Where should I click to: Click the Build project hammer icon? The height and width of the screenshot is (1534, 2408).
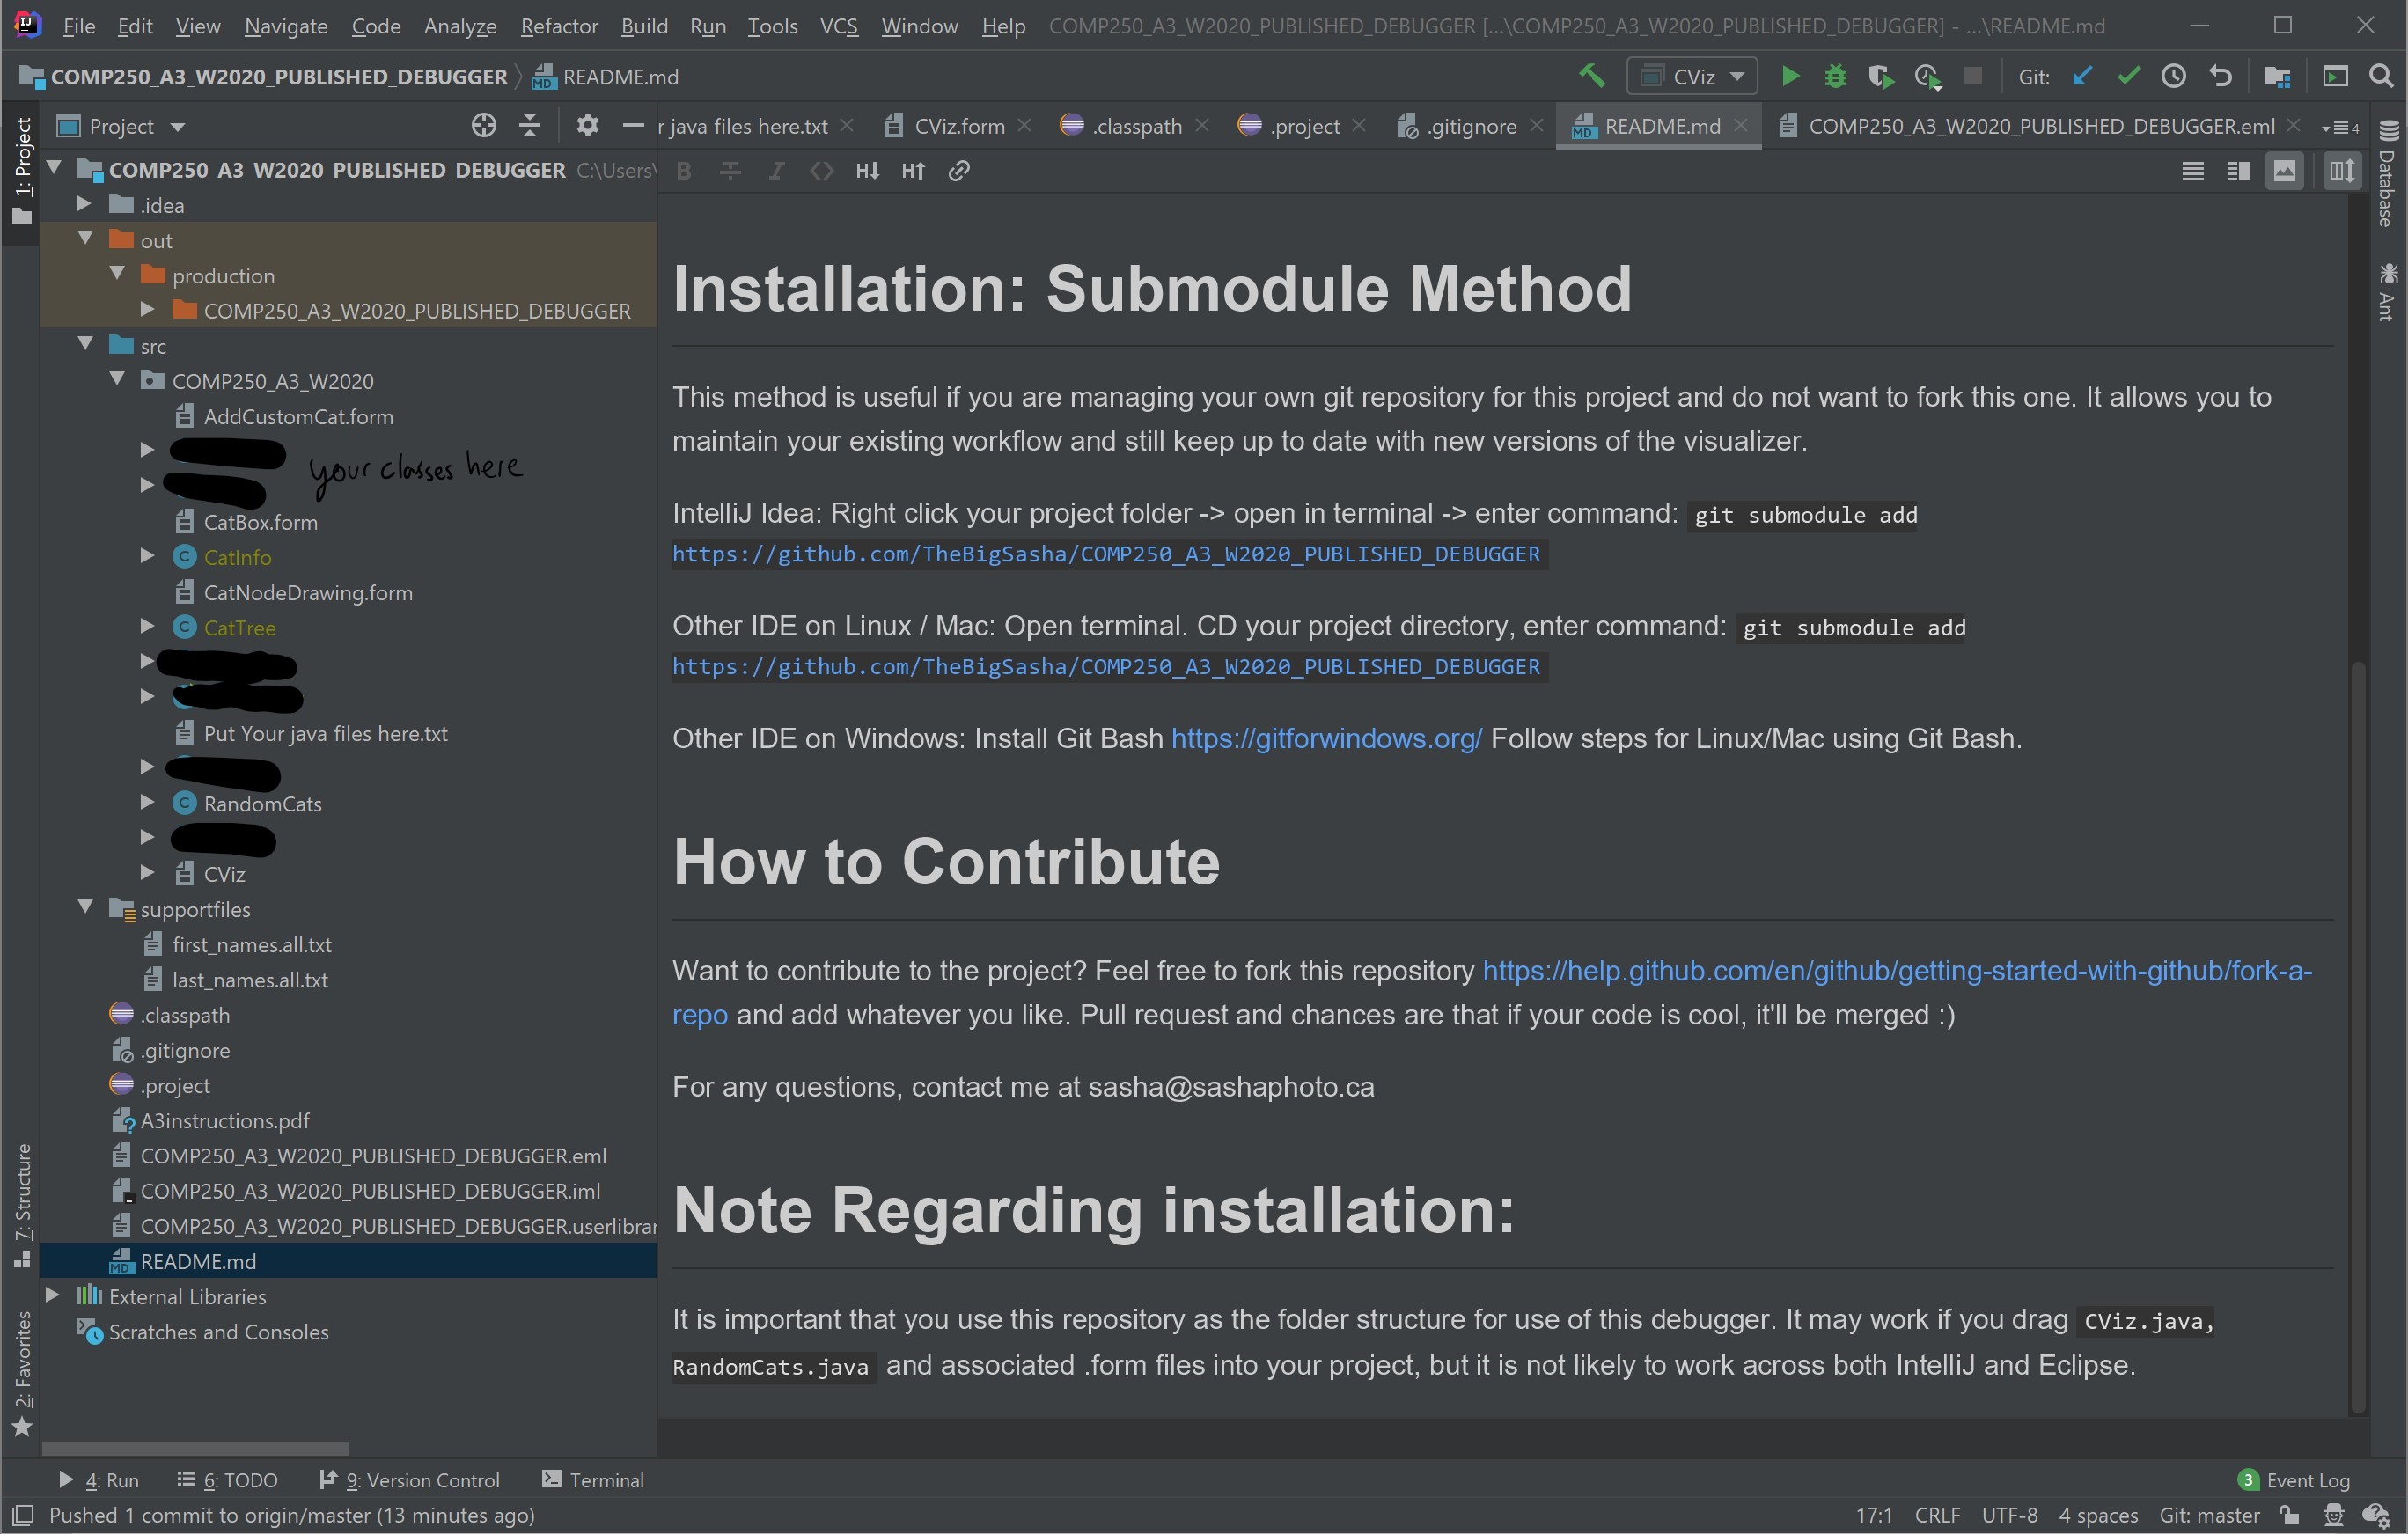(1591, 77)
